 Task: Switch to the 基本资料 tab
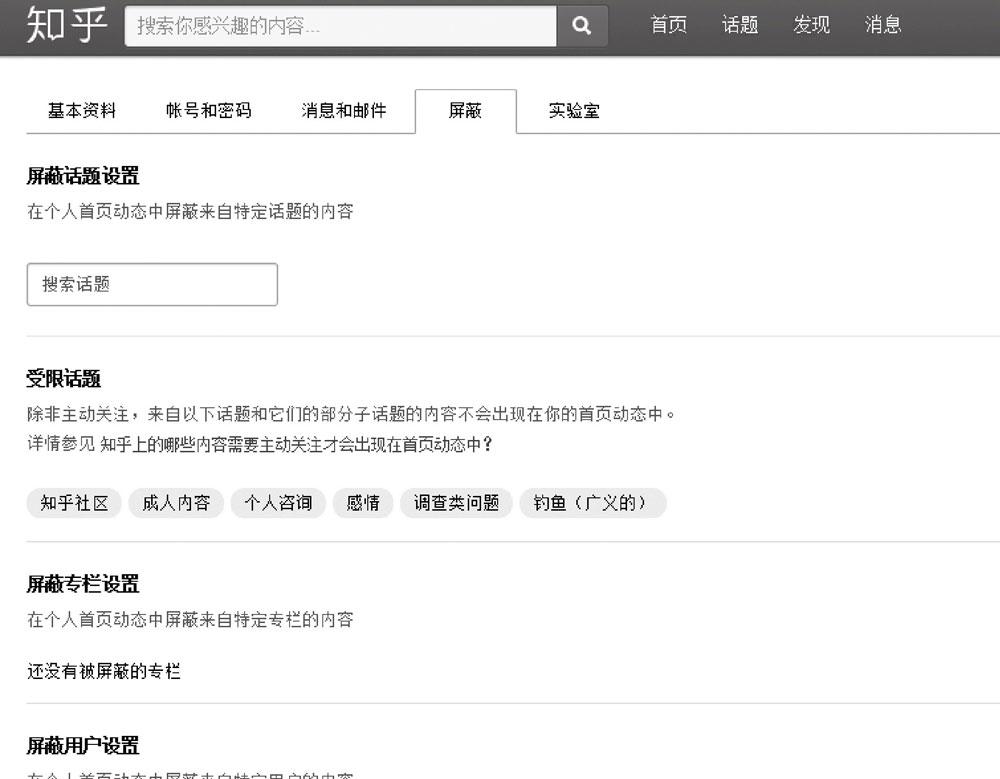[x=82, y=111]
